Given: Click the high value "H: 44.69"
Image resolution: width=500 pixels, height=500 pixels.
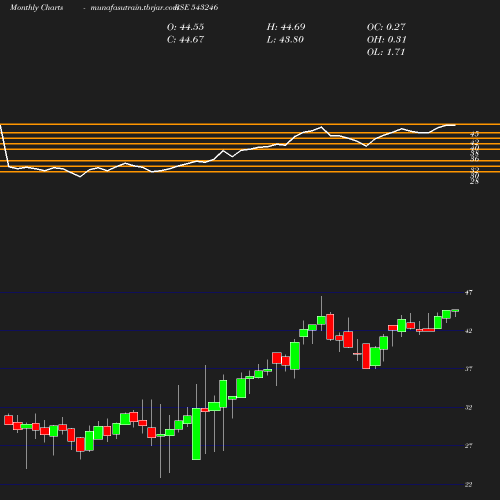Looking at the screenshot, I should (x=286, y=27).
